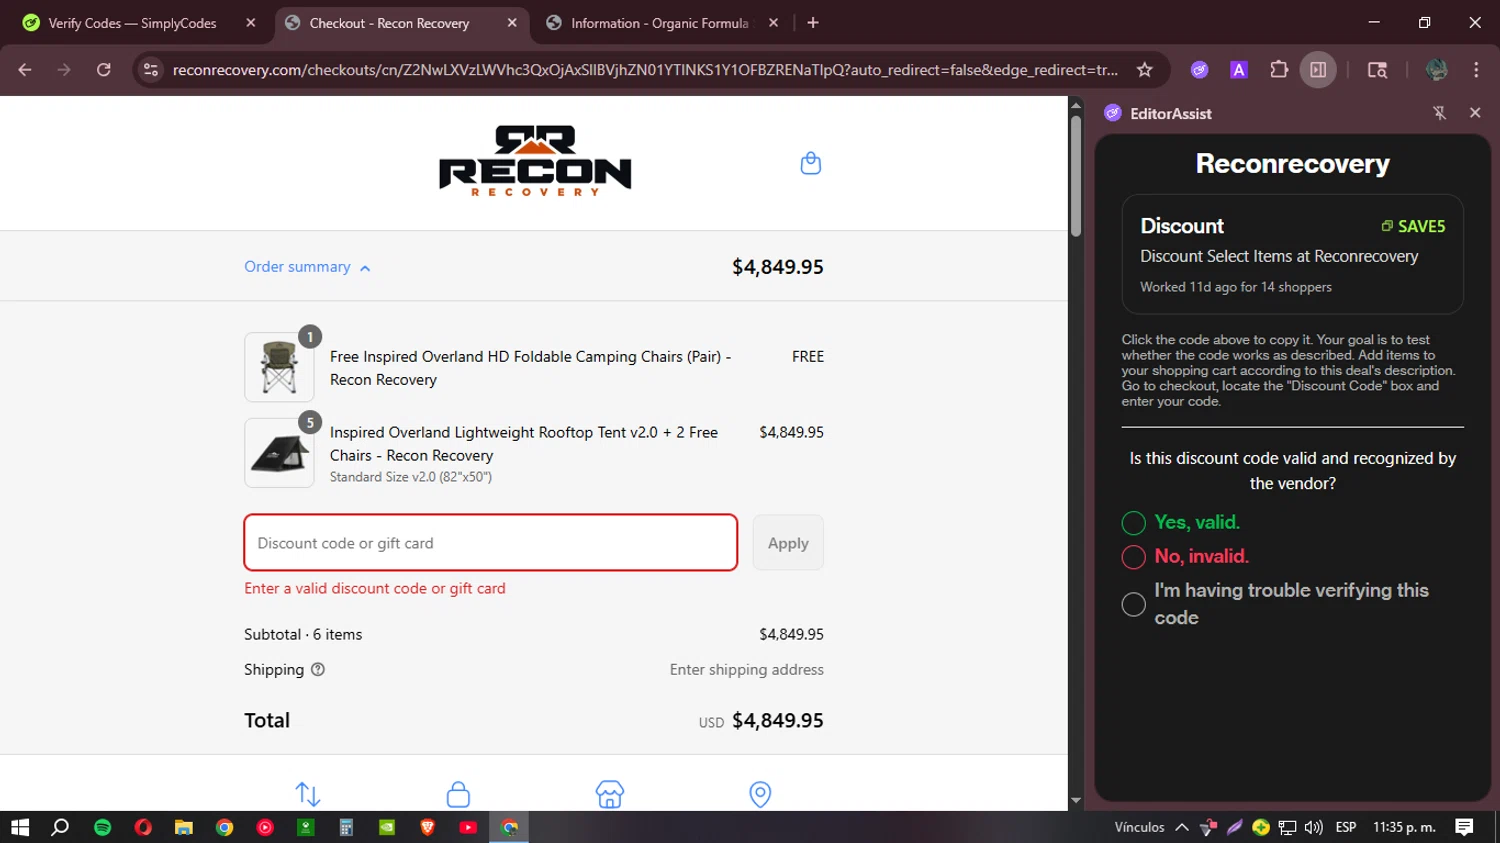Open the EditorAssist extension toolbar icon
Viewport: 1500px width, 843px height.
(x=1200, y=70)
